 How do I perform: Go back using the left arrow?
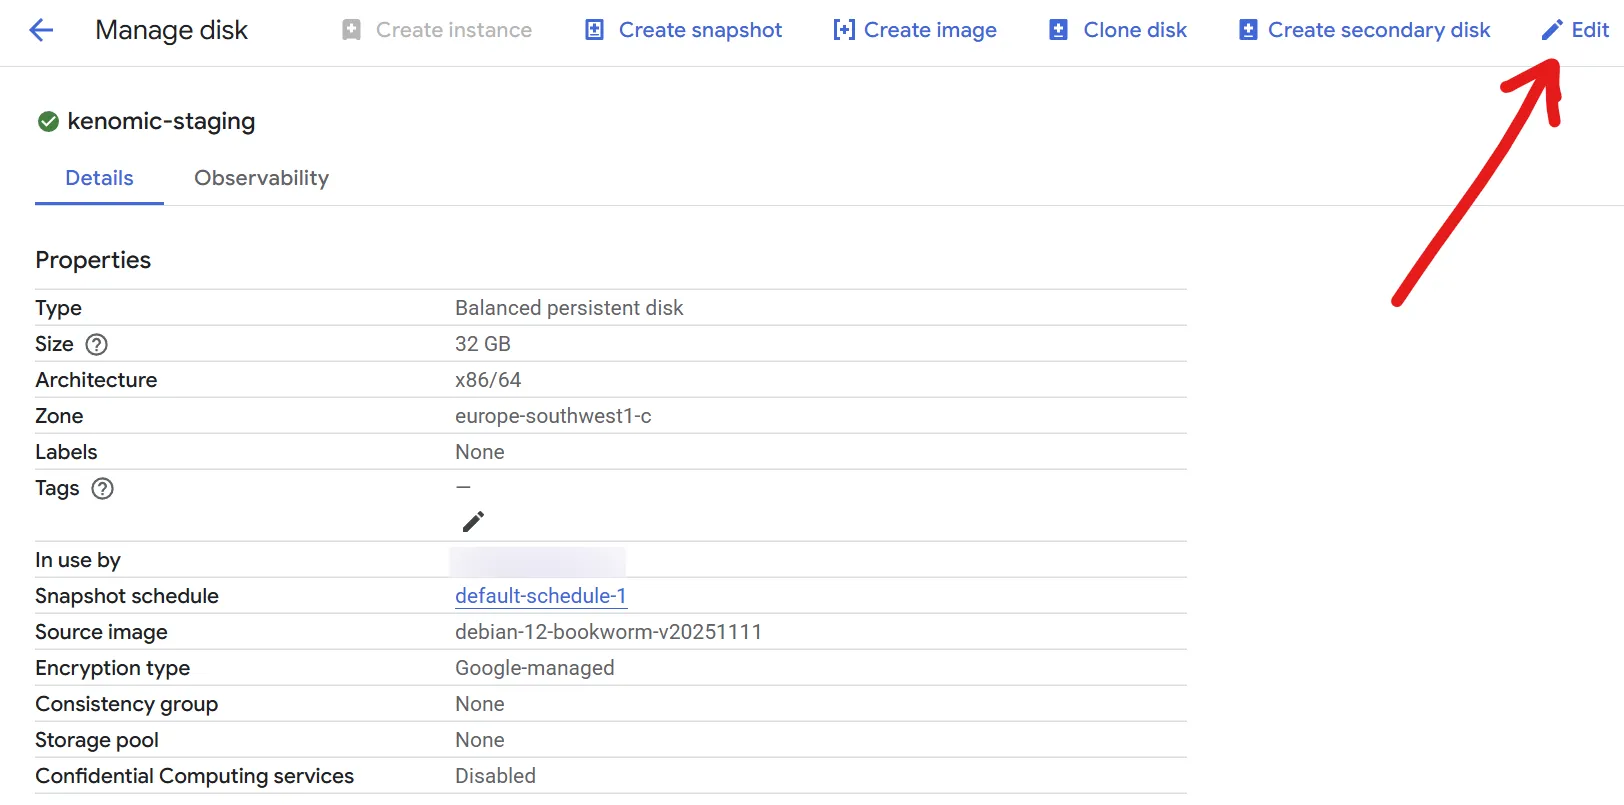(x=41, y=30)
